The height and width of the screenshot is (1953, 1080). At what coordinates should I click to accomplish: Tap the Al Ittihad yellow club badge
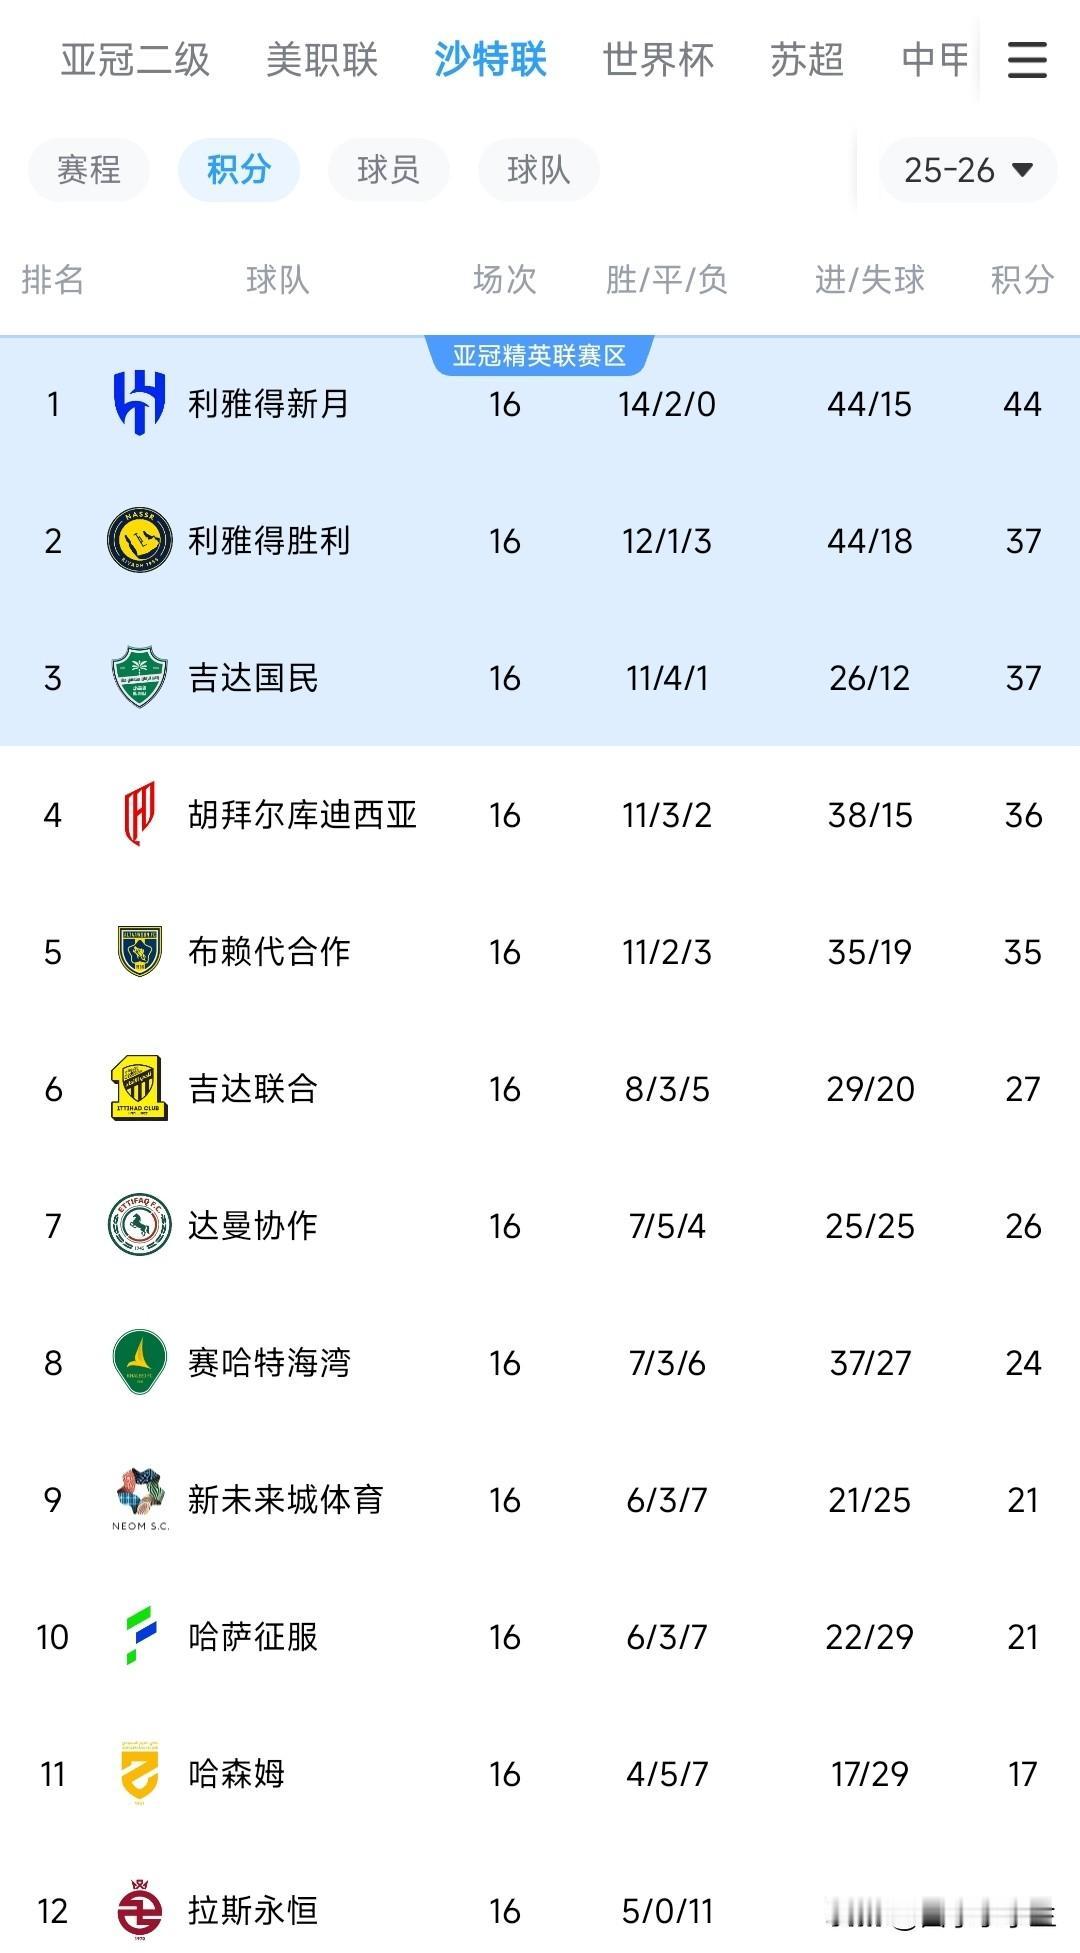[139, 1088]
